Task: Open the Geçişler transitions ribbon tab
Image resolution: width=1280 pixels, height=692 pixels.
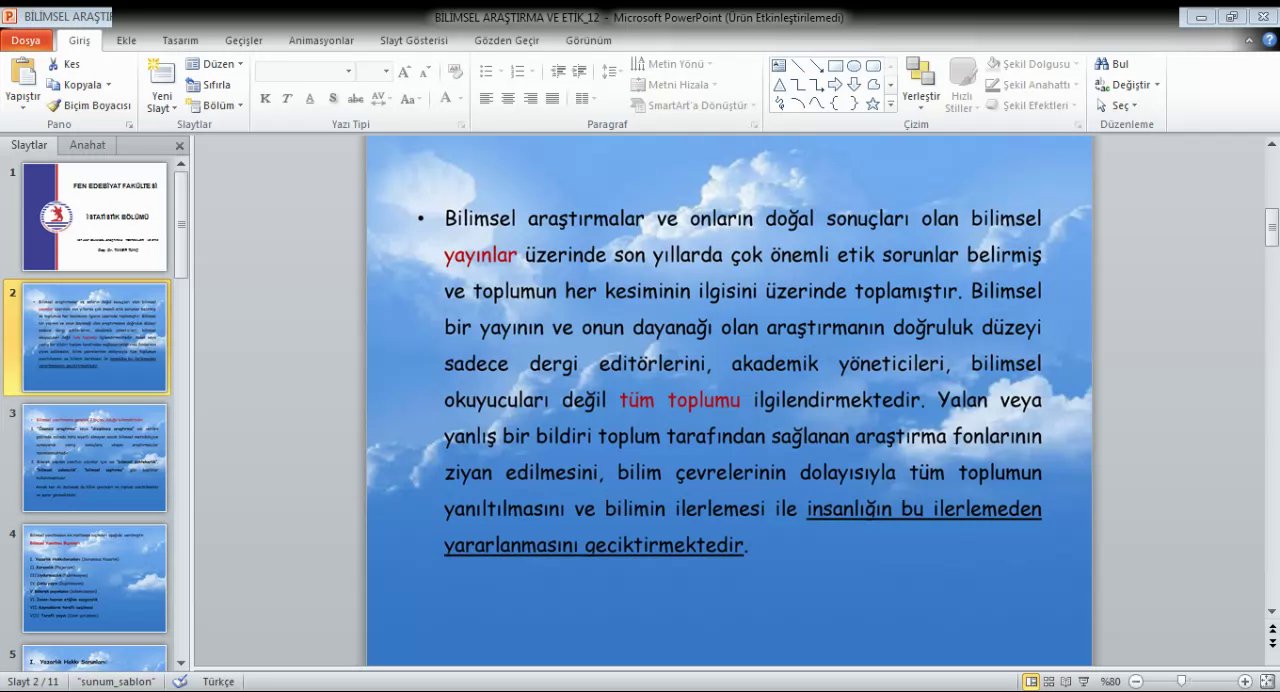Action: 244,40
